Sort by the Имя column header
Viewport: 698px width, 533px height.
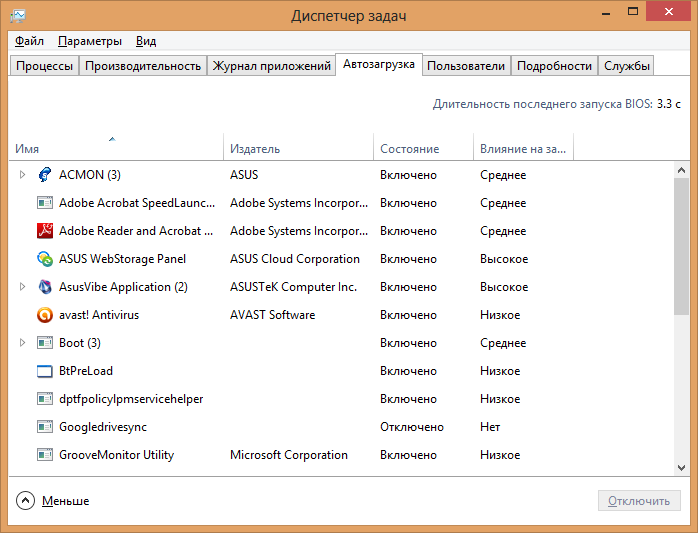click(116, 147)
